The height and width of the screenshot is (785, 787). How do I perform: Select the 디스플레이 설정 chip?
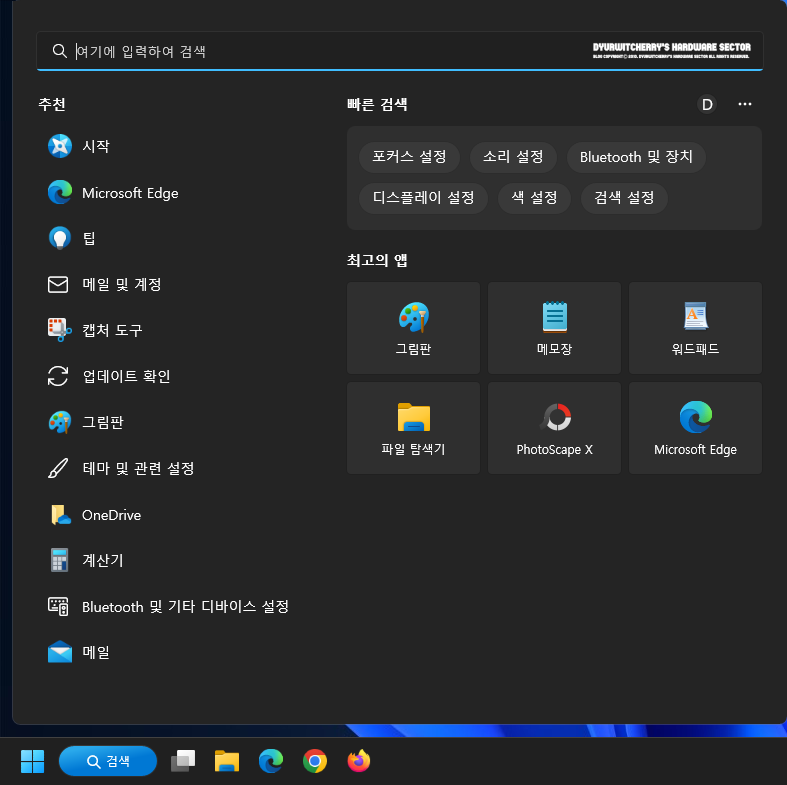click(x=423, y=198)
